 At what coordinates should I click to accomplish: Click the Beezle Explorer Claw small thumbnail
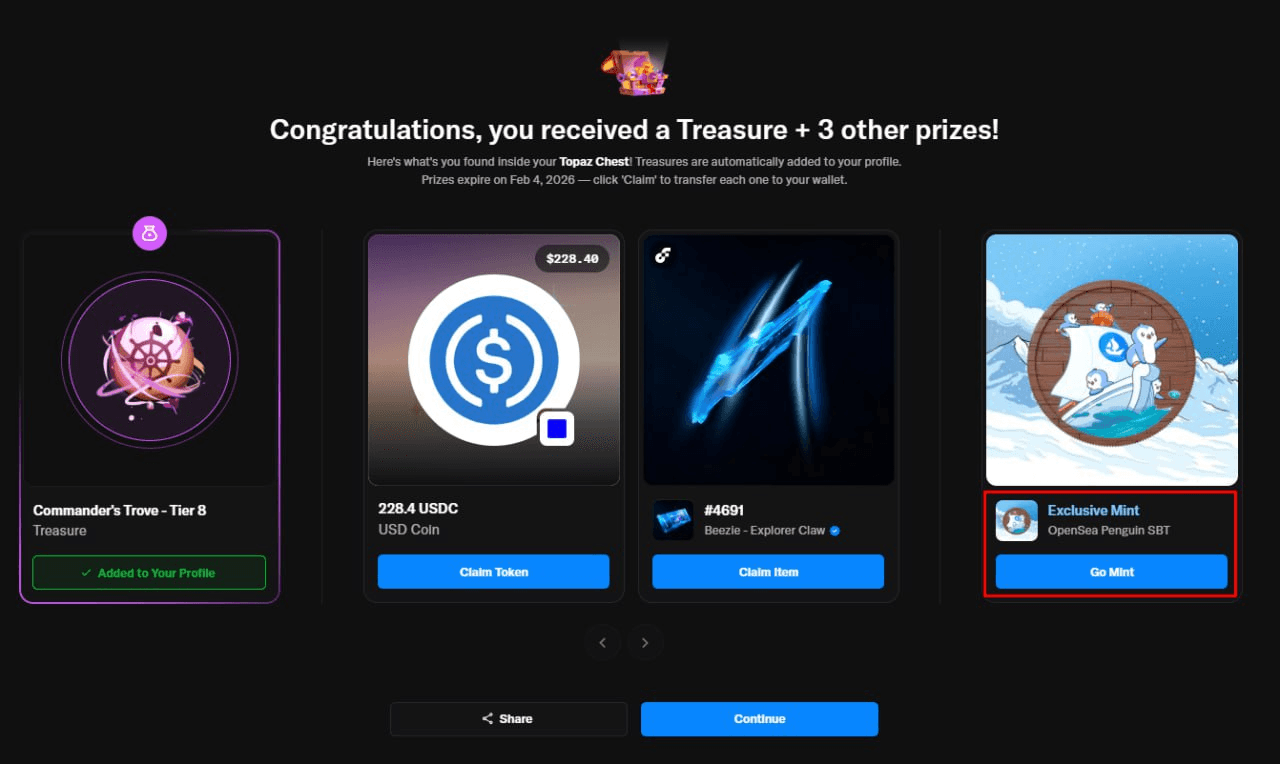673,520
